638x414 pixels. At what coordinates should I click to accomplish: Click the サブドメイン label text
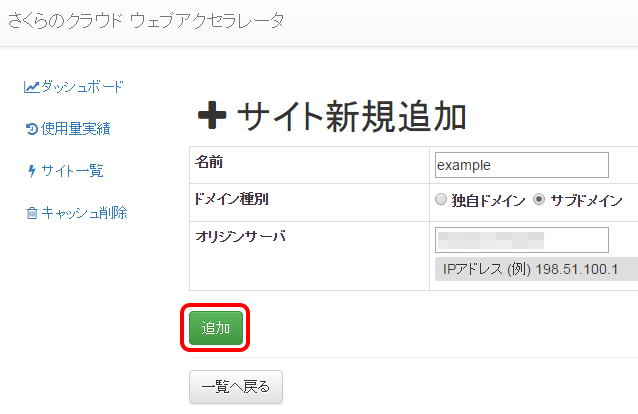pyautogui.click(x=586, y=200)
